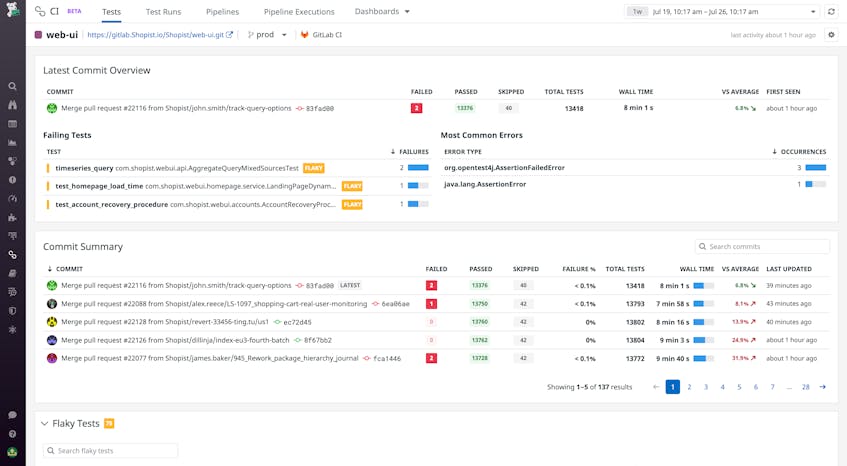Viewport: 847px width, 466px height.
Task: Click failures bar for timeseries_query test
Action: 418,168
